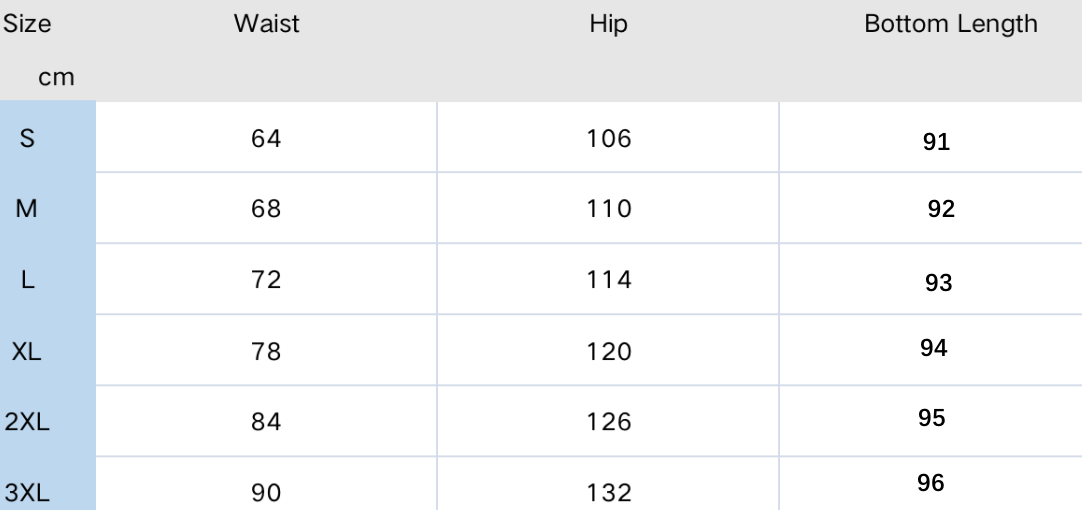The height and width of the screenshot is (510, 1082).
Task: Select the XL size row label
Action: pyautogui.click(x=26, y=351)
